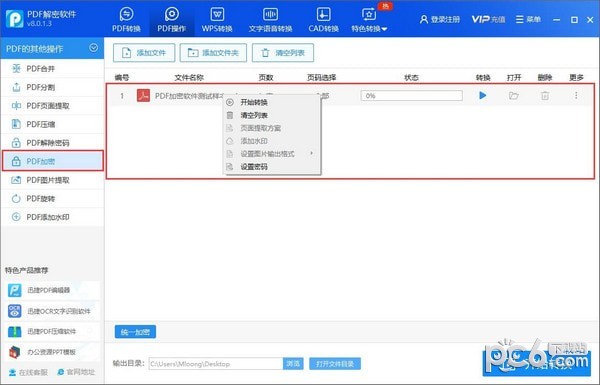Choose 设置密码 from the context menu
600x385 pixels.
[271, 167]
